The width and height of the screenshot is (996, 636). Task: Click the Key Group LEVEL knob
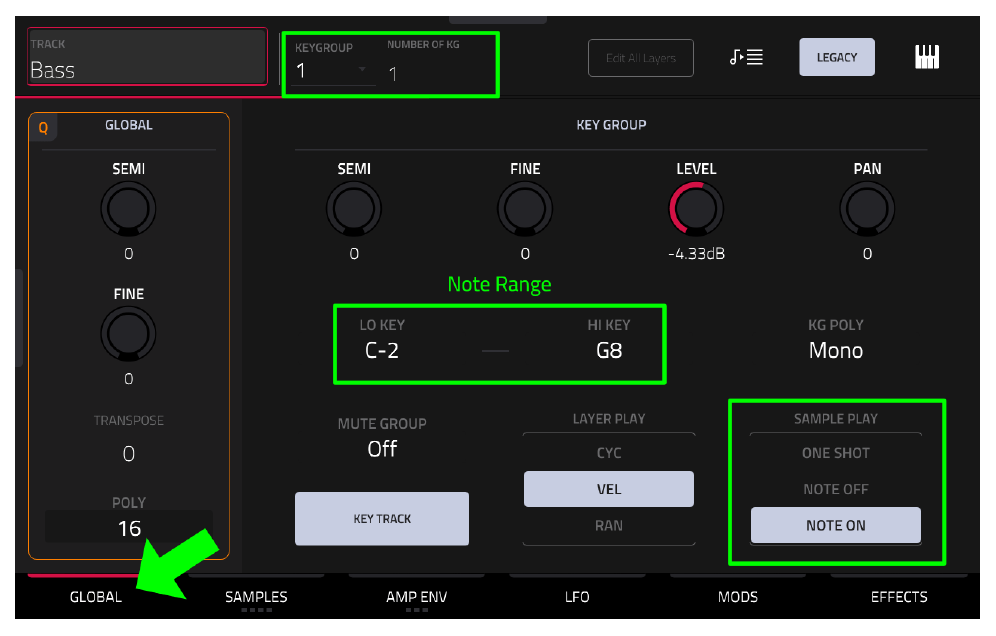pyautogui.click(x=696, y=208)
